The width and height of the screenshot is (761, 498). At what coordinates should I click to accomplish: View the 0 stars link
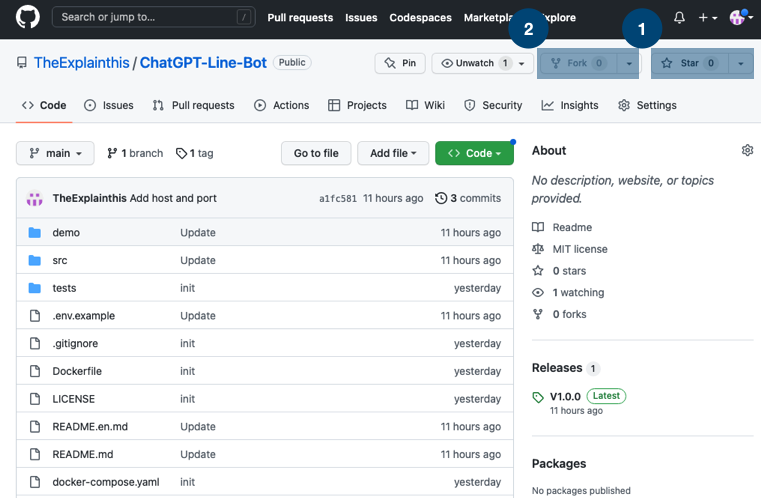pos(559,271)
